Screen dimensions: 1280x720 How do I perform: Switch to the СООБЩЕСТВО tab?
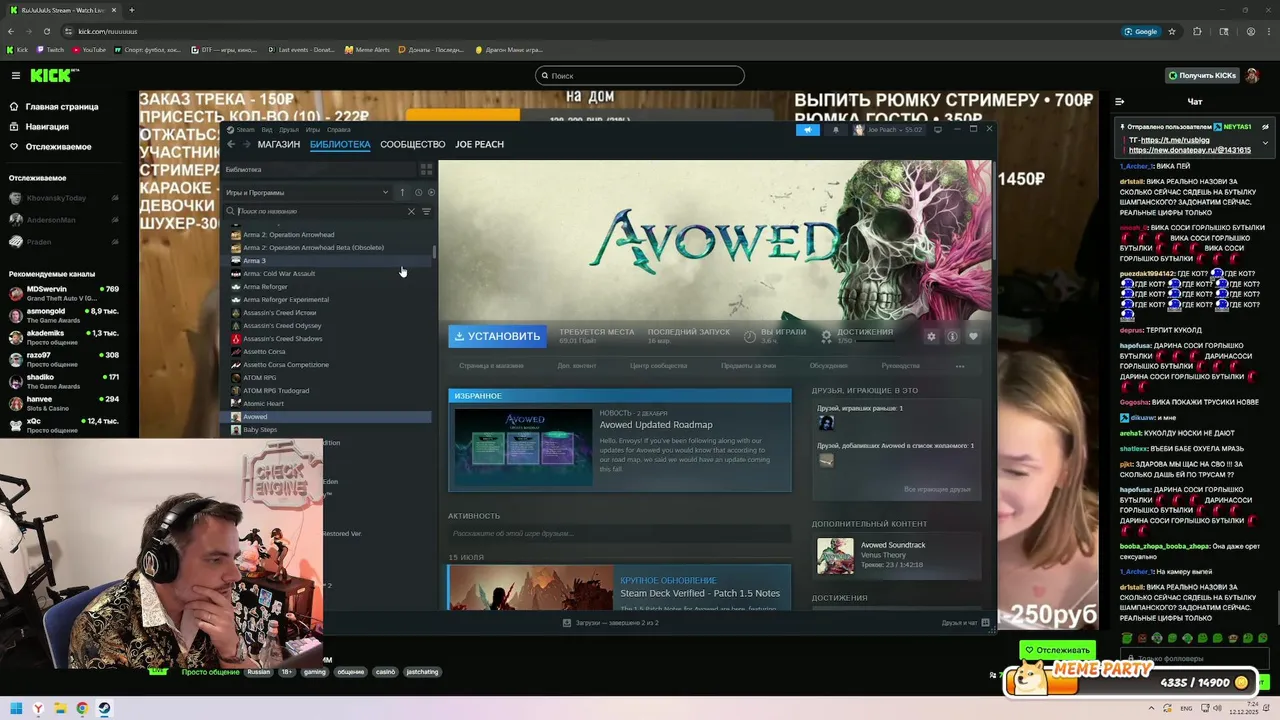click(x=412, y=144)
